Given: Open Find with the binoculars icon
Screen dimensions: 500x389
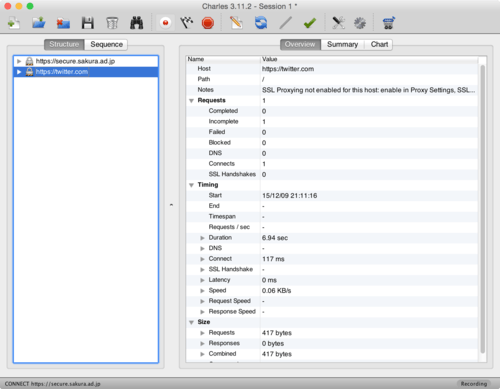Looking at the screenshot, I should click(137, 23).
